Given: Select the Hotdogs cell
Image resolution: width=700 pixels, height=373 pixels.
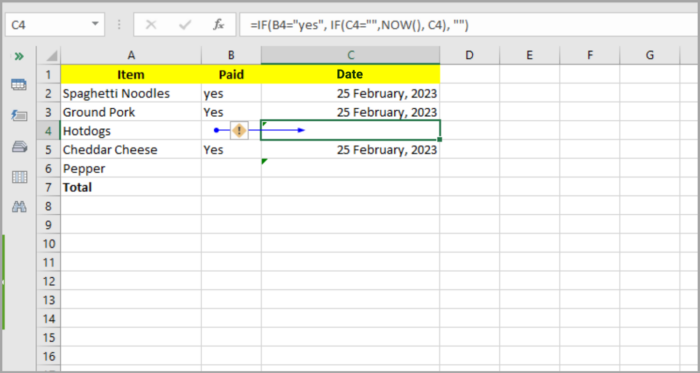Looking at the screenshot, I should [x=131, y=131].
